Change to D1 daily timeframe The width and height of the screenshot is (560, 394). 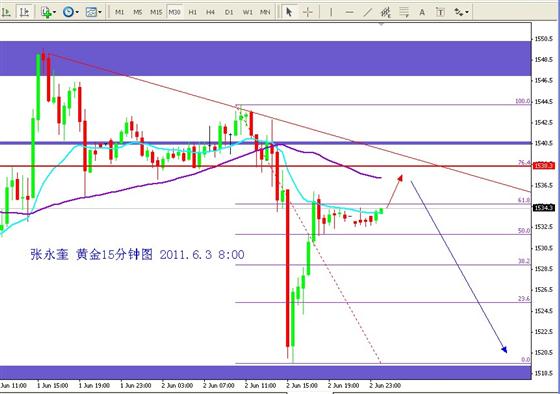click(229, 12)
